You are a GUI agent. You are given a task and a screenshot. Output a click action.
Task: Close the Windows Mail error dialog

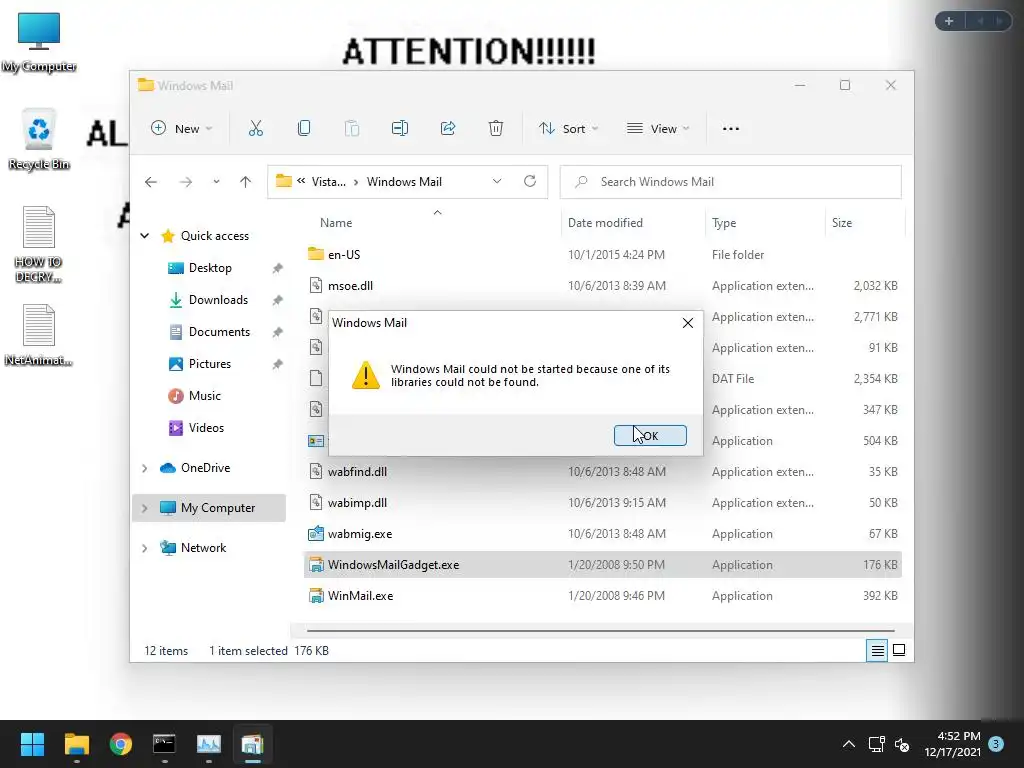(688, 323)
